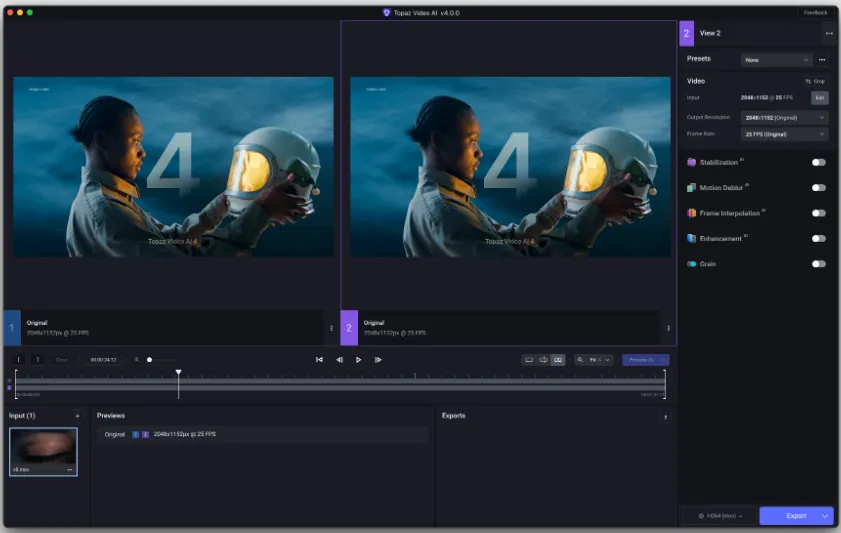Click the Enhancement filter icon

(691, 239)
